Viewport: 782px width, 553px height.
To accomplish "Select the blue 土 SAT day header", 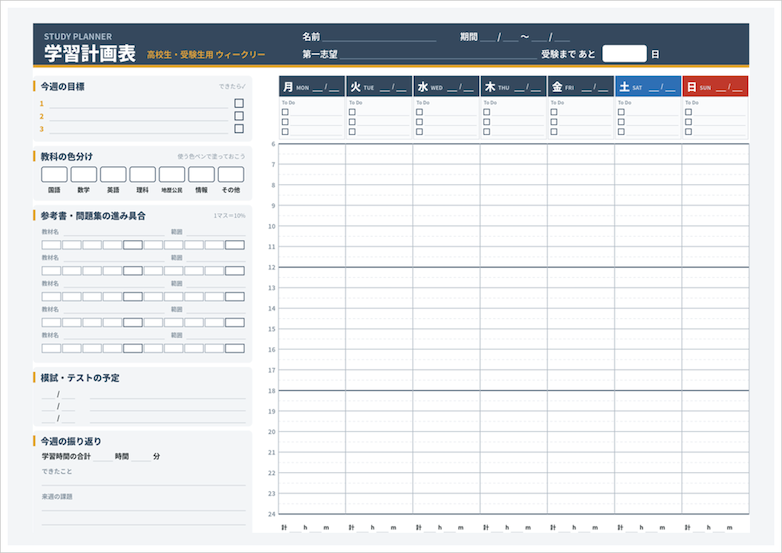I will [648, 86].
